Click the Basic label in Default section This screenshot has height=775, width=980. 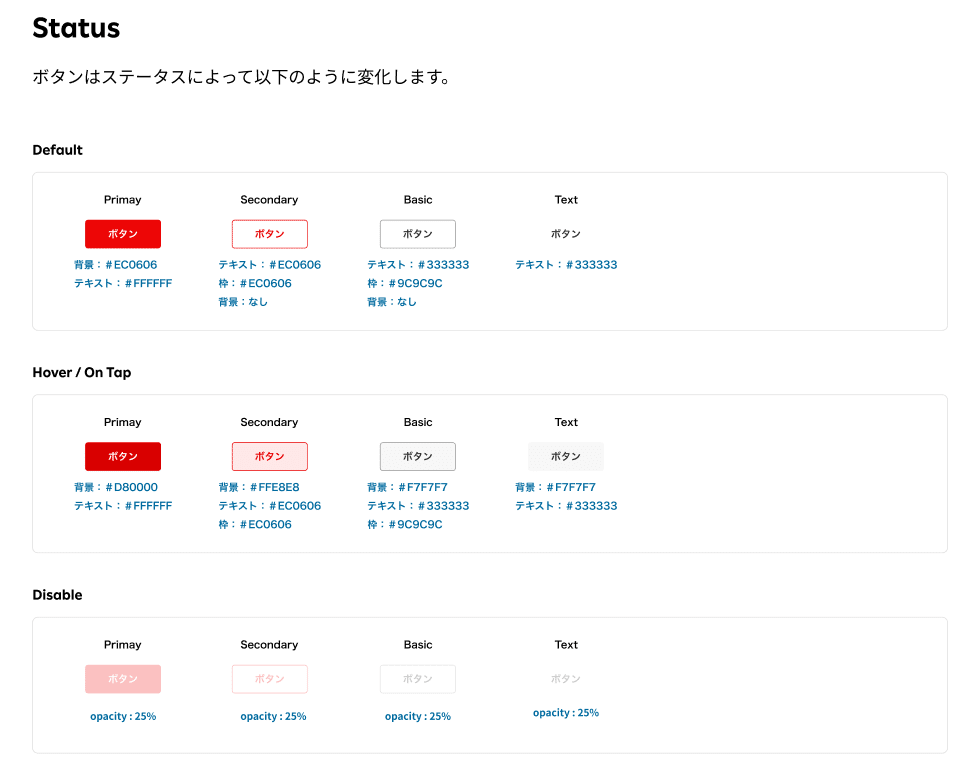tap(418, 200)
